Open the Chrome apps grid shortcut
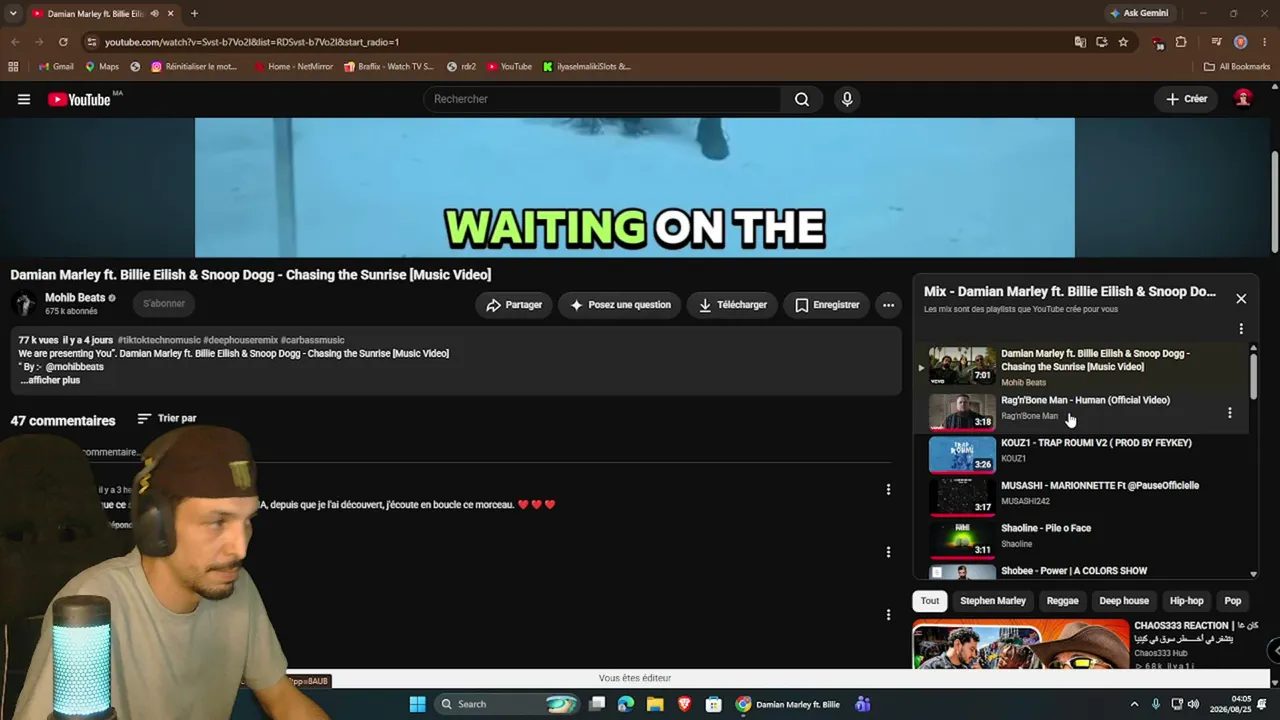Viewport: 1280px width, 720px height. click(13, 67)
